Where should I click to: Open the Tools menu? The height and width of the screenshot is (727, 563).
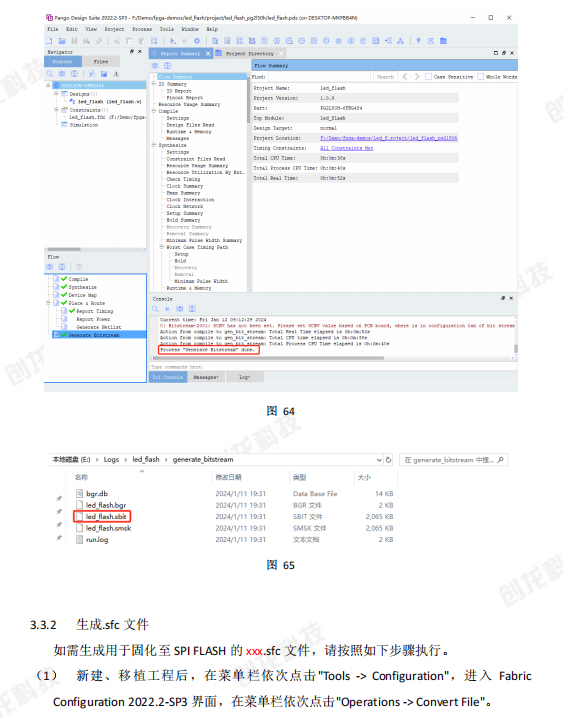pos(166,29)
